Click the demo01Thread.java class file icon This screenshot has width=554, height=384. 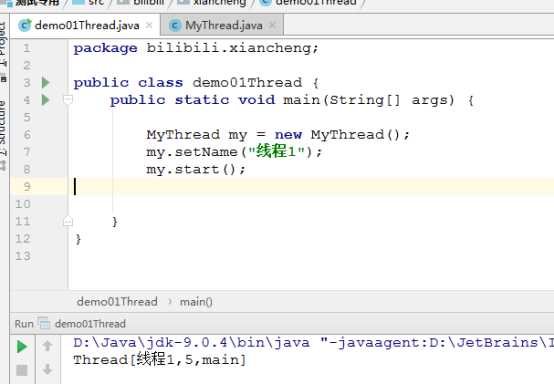(25, 25)
